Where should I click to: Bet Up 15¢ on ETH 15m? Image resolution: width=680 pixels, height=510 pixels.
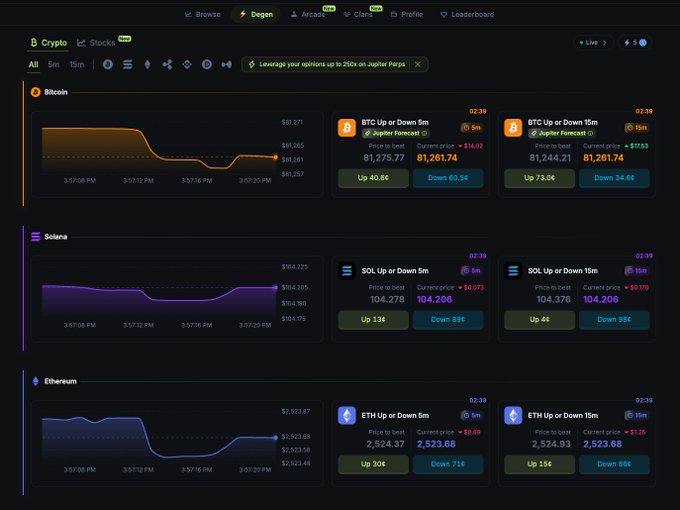[x=539, y=464]
